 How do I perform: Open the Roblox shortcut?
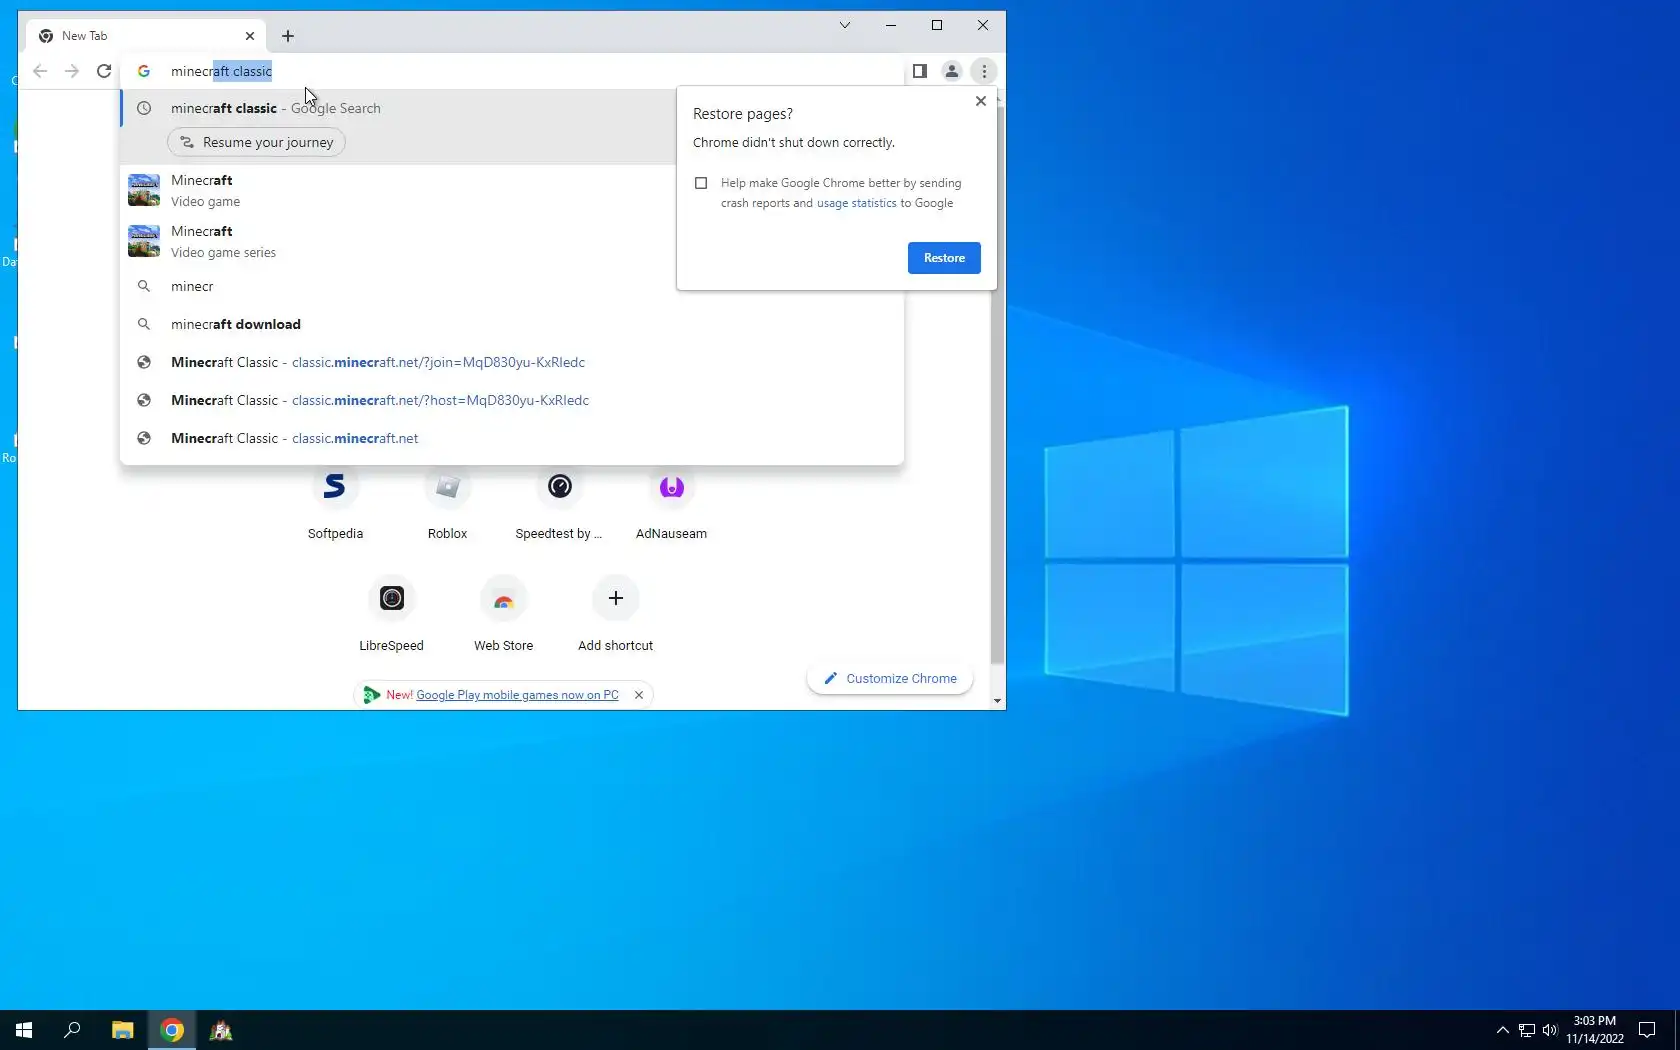click(447, 504)
